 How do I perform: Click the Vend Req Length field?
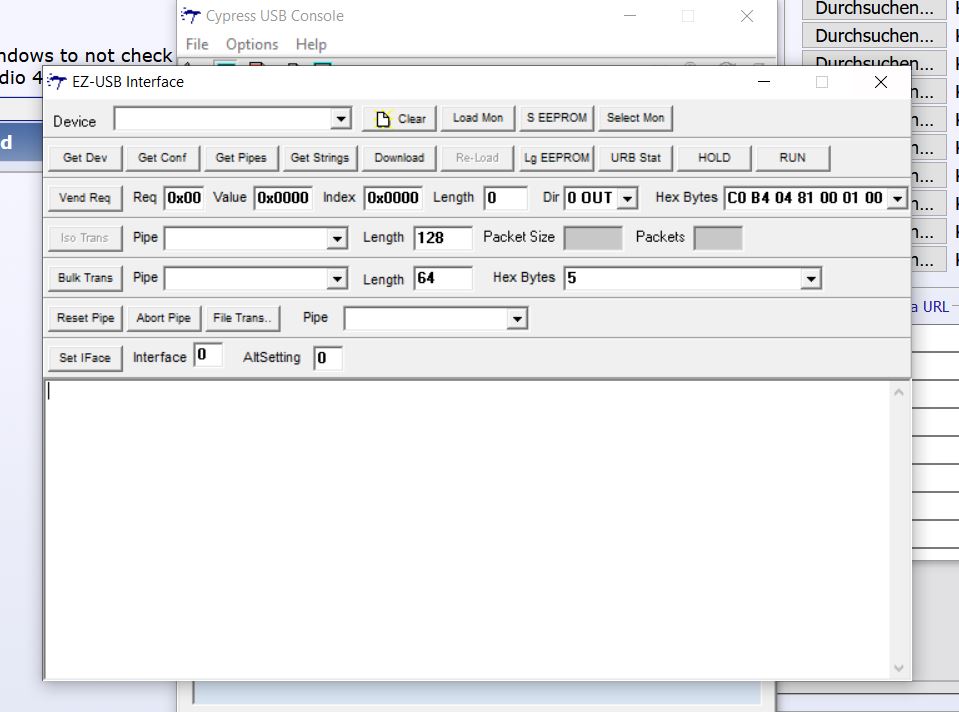[505, 198]
